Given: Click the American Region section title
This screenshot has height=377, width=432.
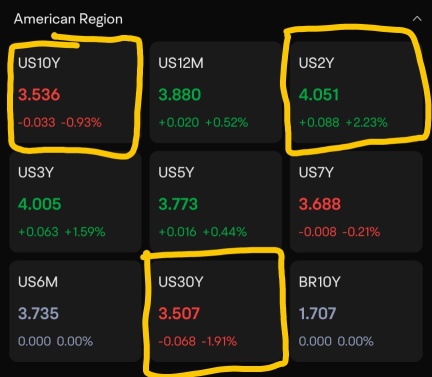Looking at the screenshot, I should tap(68, 19).
